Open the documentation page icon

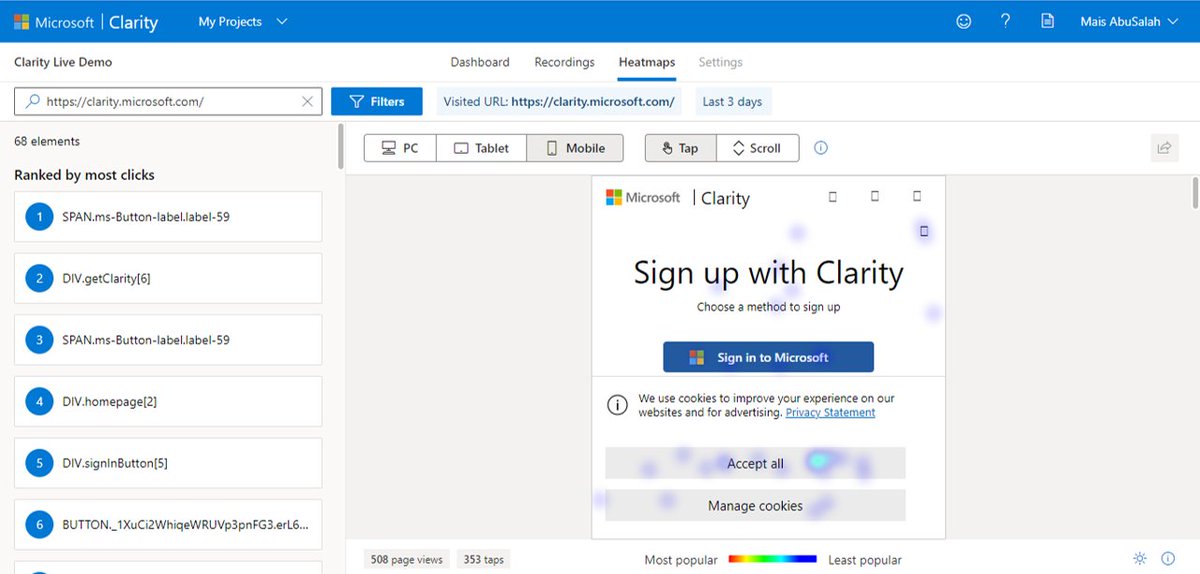pos(1048,21)
